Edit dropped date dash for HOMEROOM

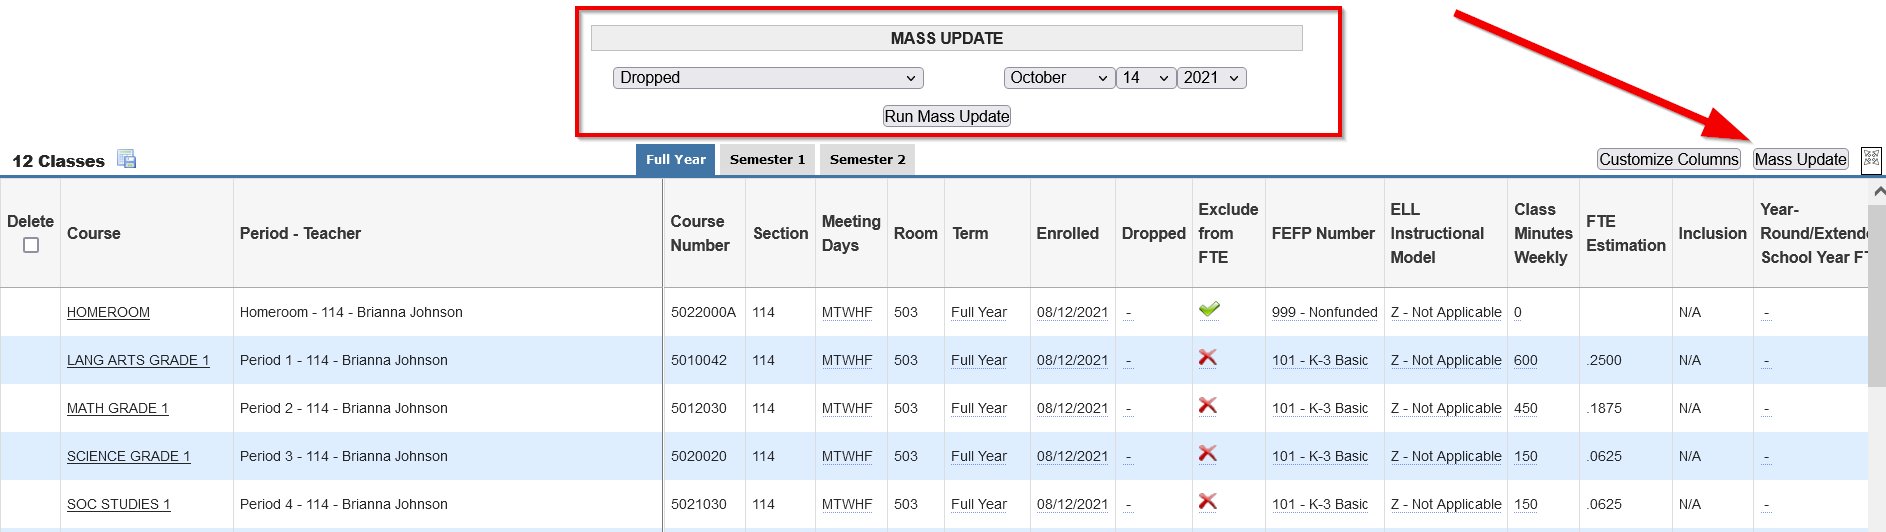point(1128,313)
